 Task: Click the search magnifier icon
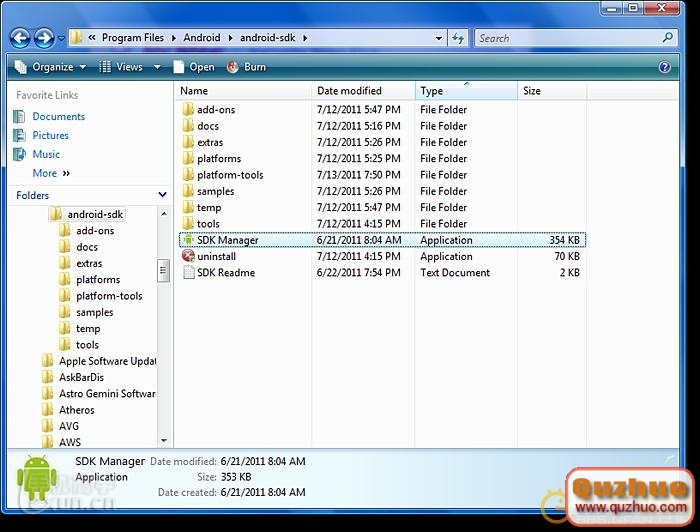(667, 37)
